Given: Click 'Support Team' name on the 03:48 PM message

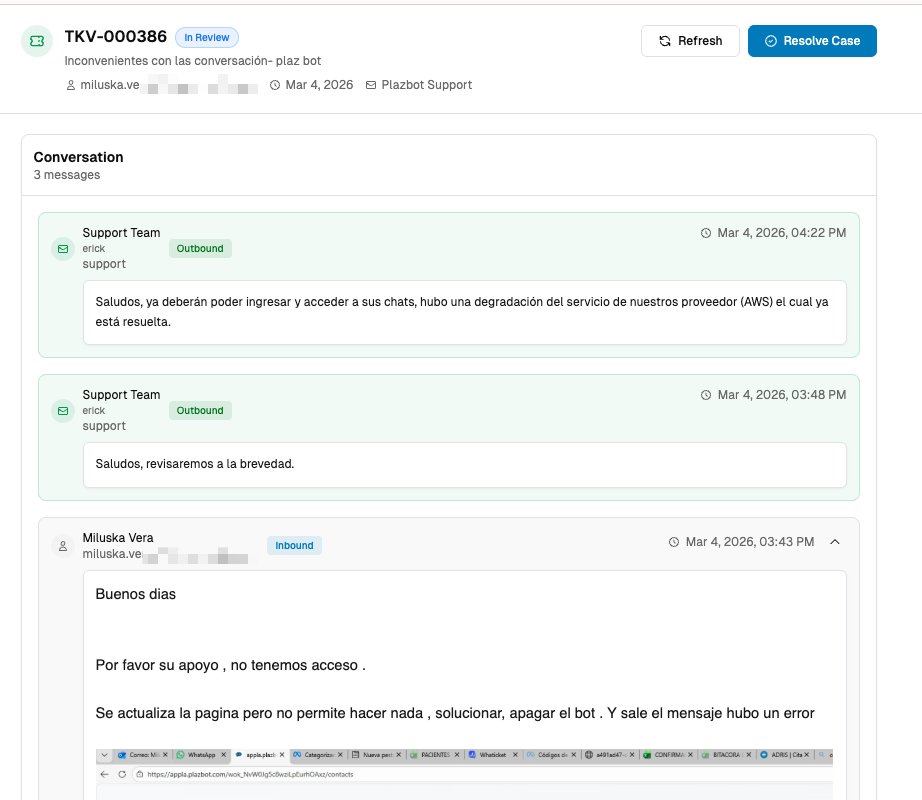Looking at the screenshot, I should click(x=121, y=395).
